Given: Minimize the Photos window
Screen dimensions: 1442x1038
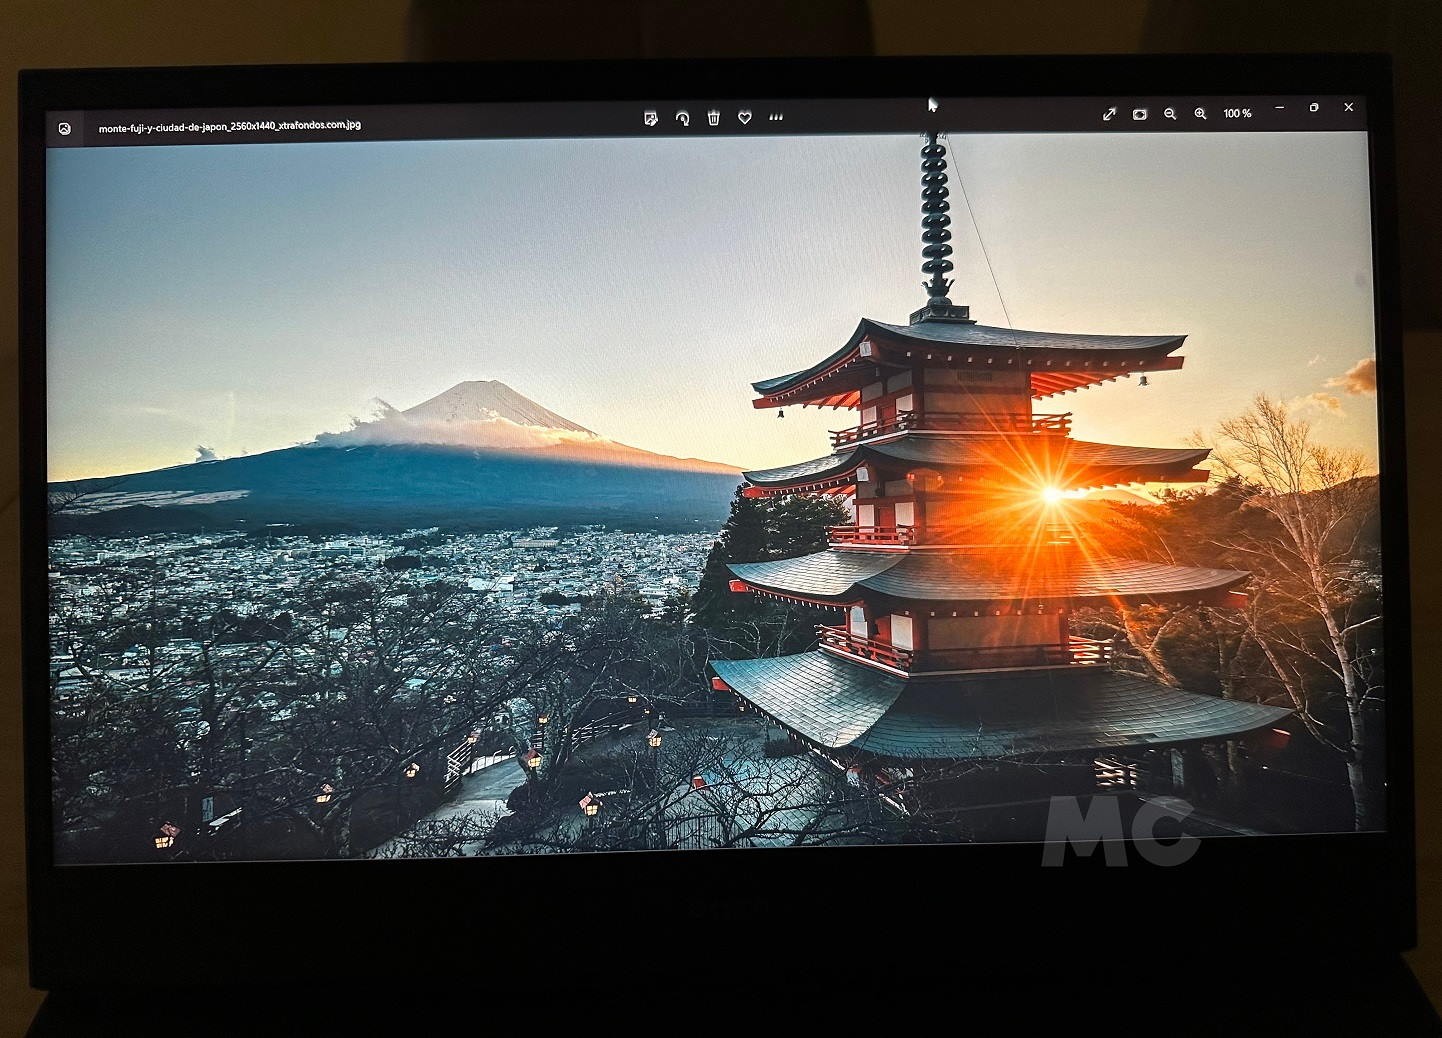Looking at the screenshot, I should click(x=1280, y=108).
